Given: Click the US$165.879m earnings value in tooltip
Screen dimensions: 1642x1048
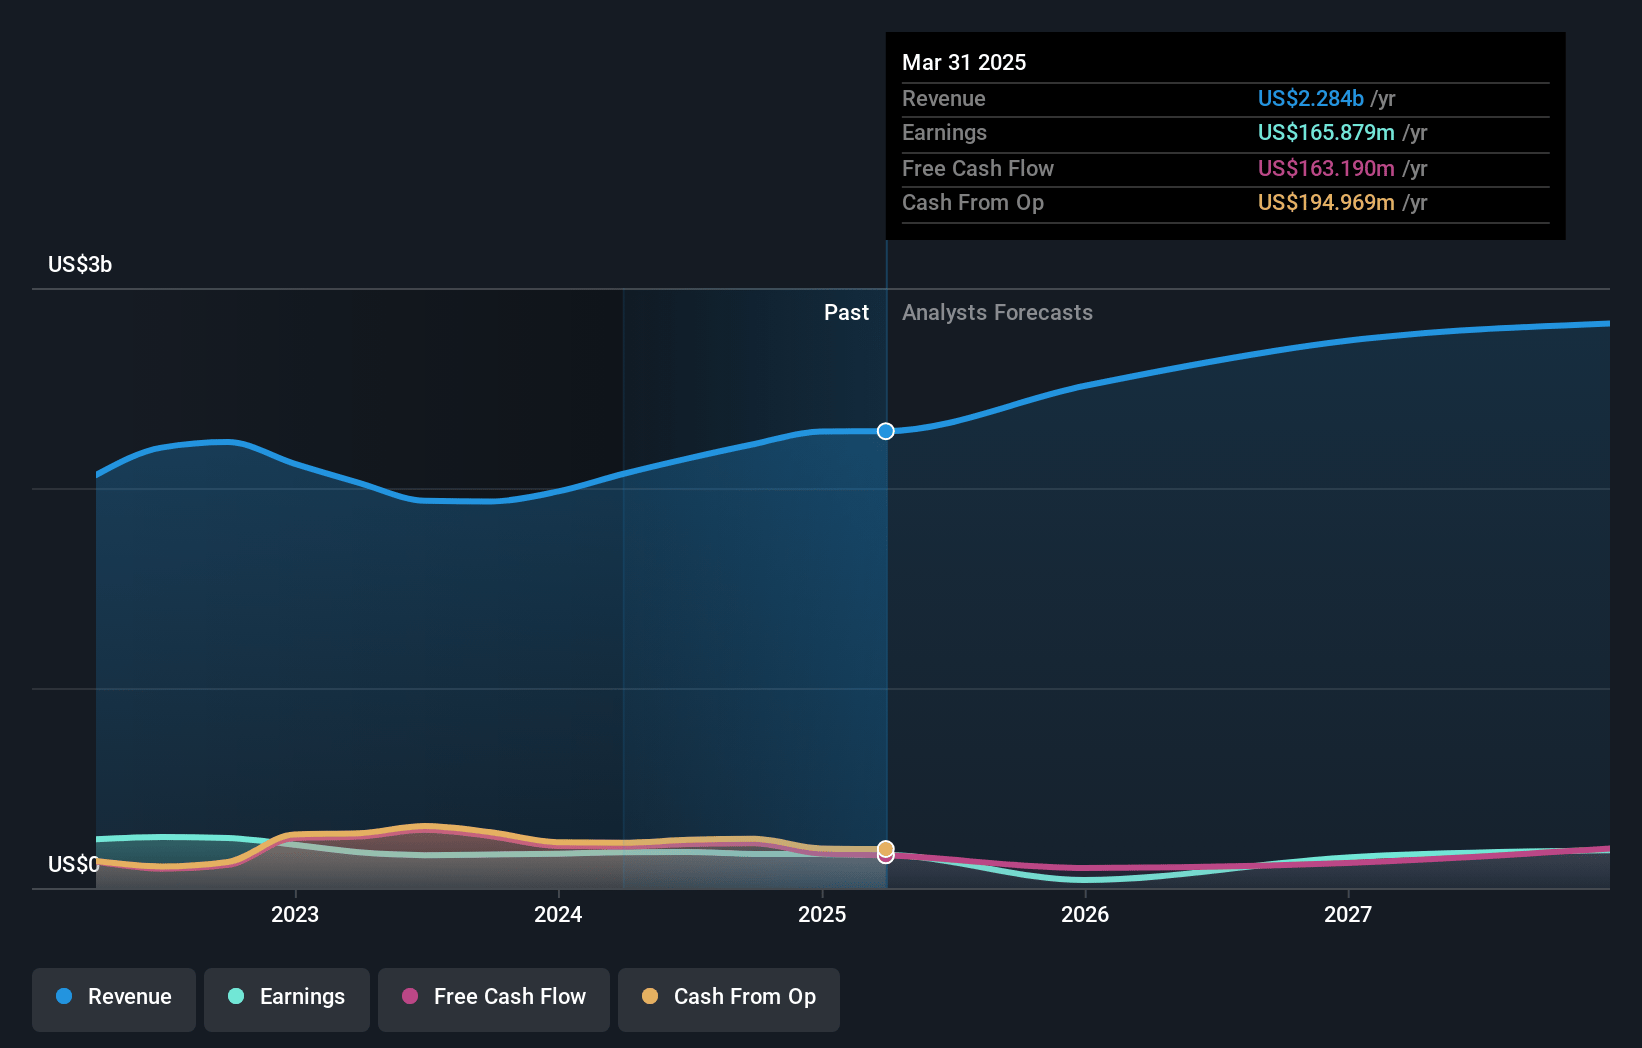Looking at the screenshot, I should coord(1326,132).
